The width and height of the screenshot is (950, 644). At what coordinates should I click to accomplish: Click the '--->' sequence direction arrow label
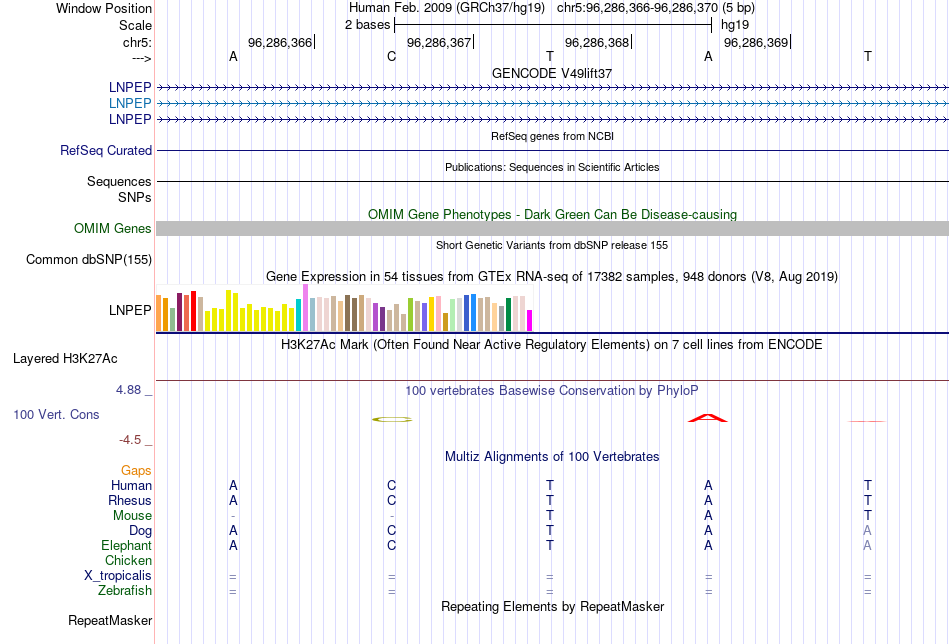tap(141, 59)
